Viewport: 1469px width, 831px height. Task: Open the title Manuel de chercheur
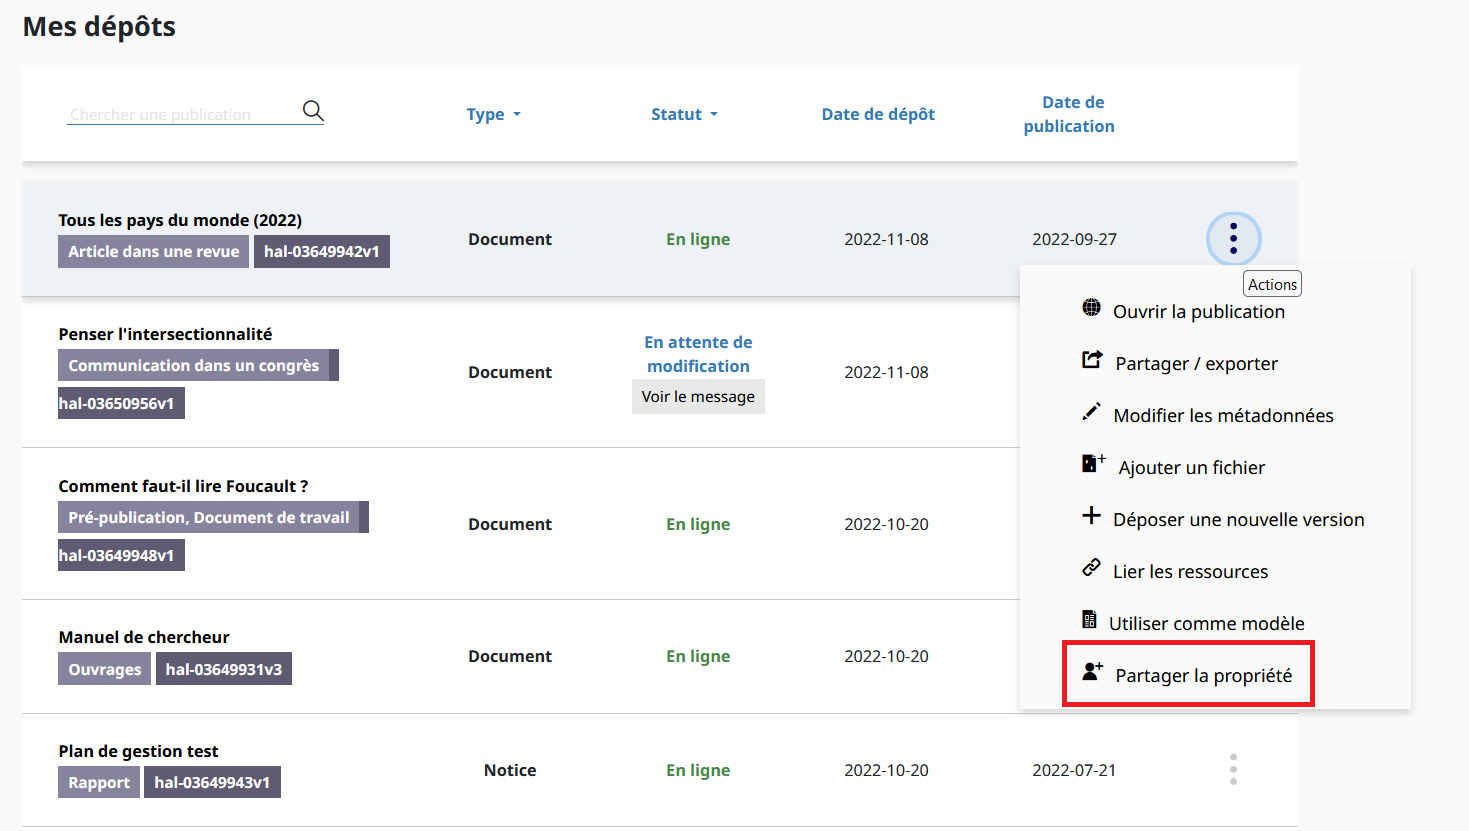click(144, 637)
